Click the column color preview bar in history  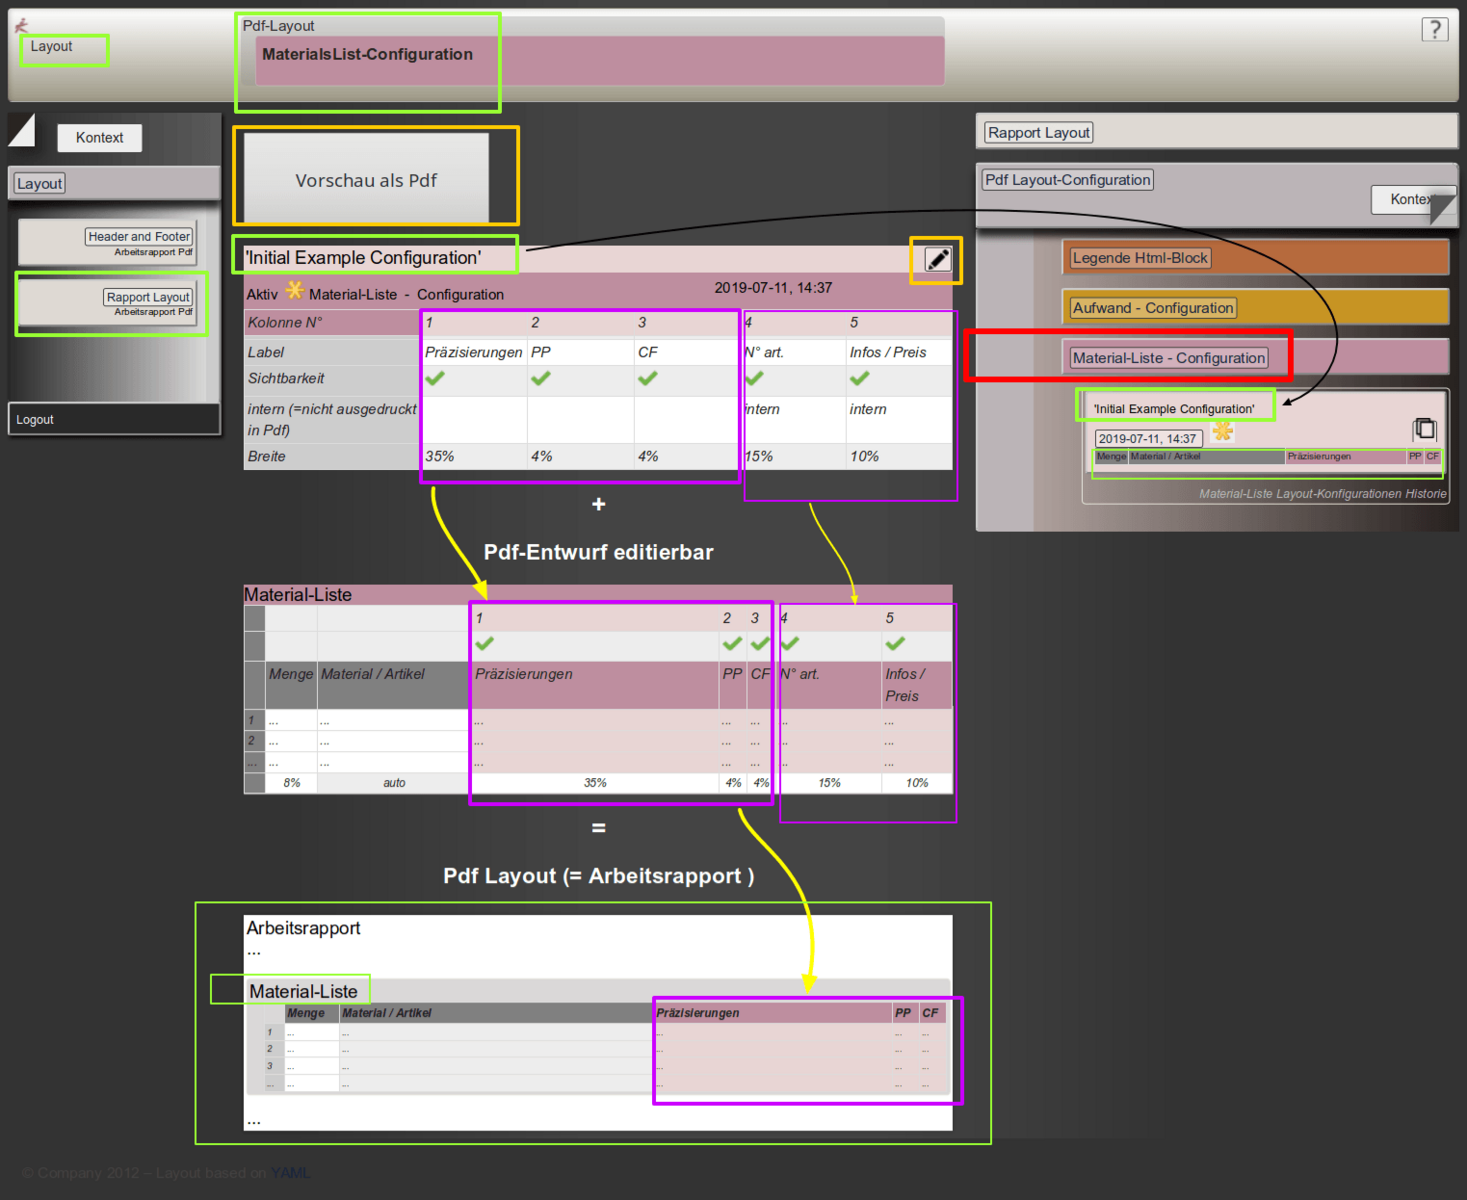(x=1267, y=457)
